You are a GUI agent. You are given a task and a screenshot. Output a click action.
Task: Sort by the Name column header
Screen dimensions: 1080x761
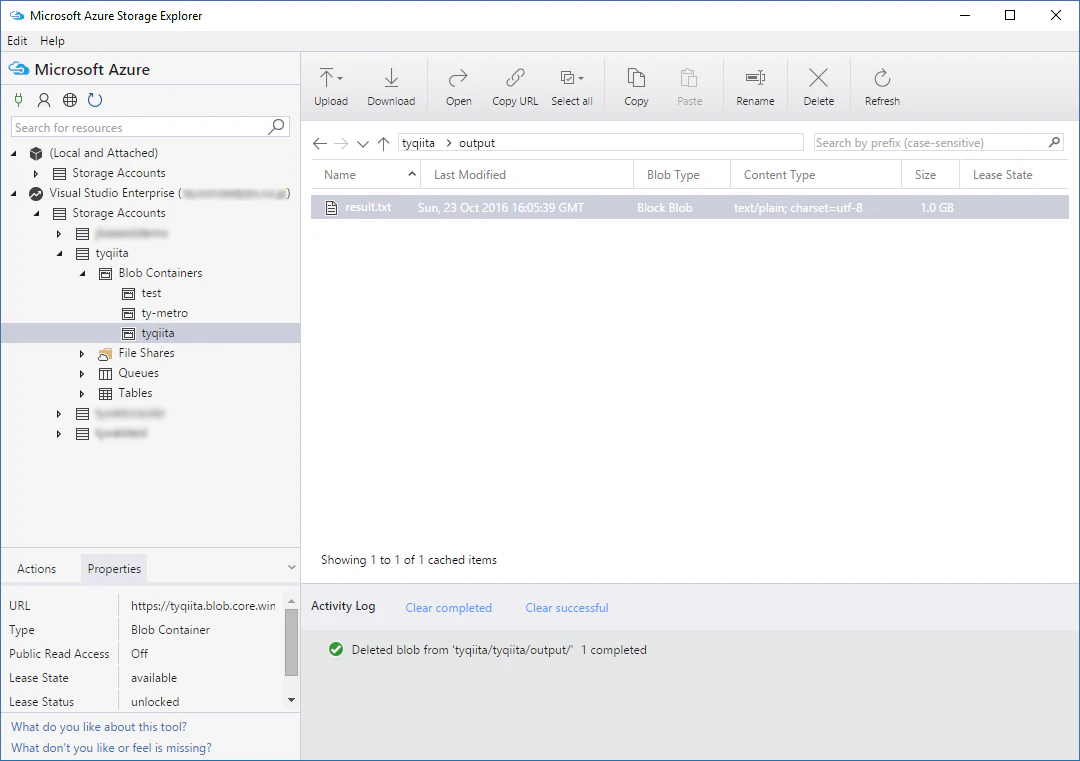click(366, 175)
